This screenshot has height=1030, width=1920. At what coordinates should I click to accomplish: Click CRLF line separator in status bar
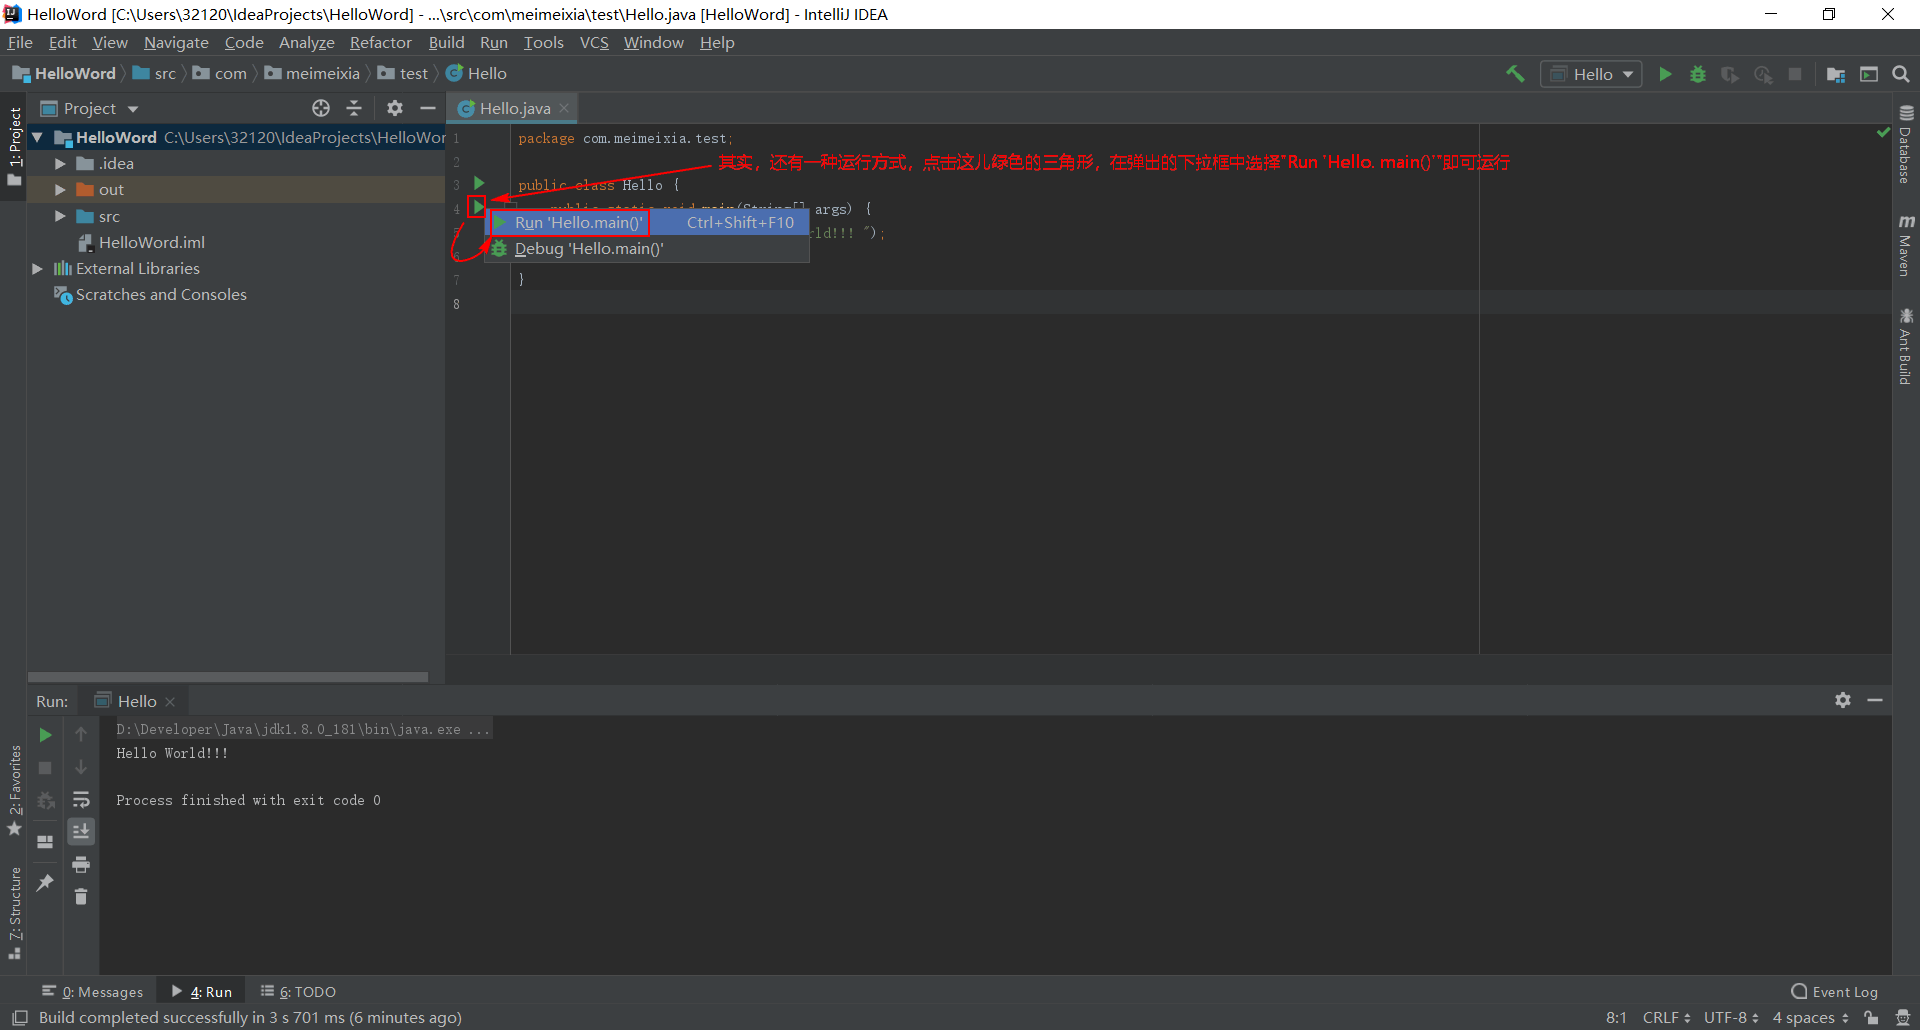[1666, 1017]
